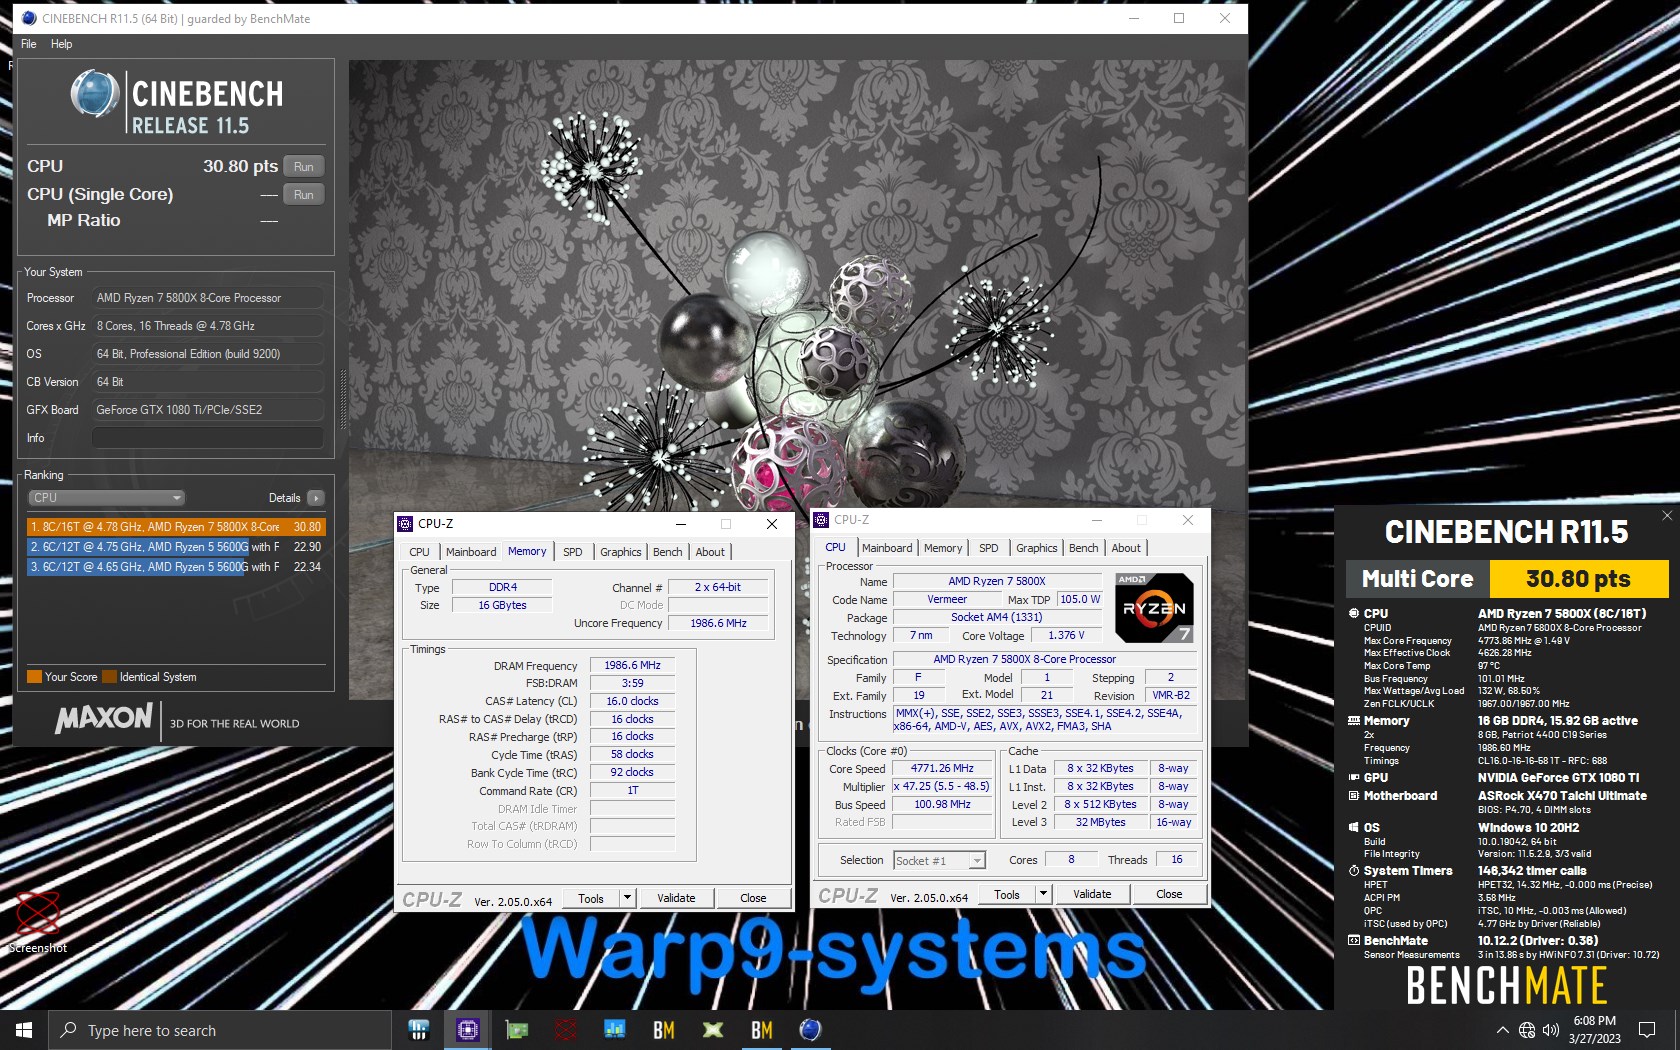Click Core Speed value 4771.26 MHz
The image size is (1680, 1050).
[942, 768]
